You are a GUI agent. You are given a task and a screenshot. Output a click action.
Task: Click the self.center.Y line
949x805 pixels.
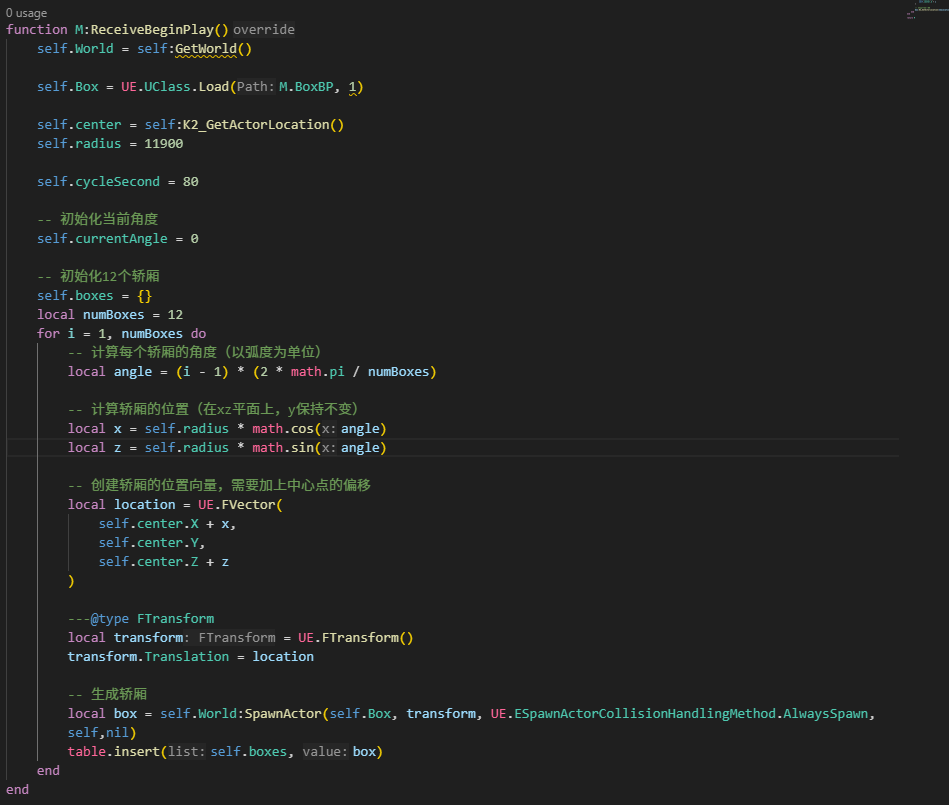(x=152, y=543)
